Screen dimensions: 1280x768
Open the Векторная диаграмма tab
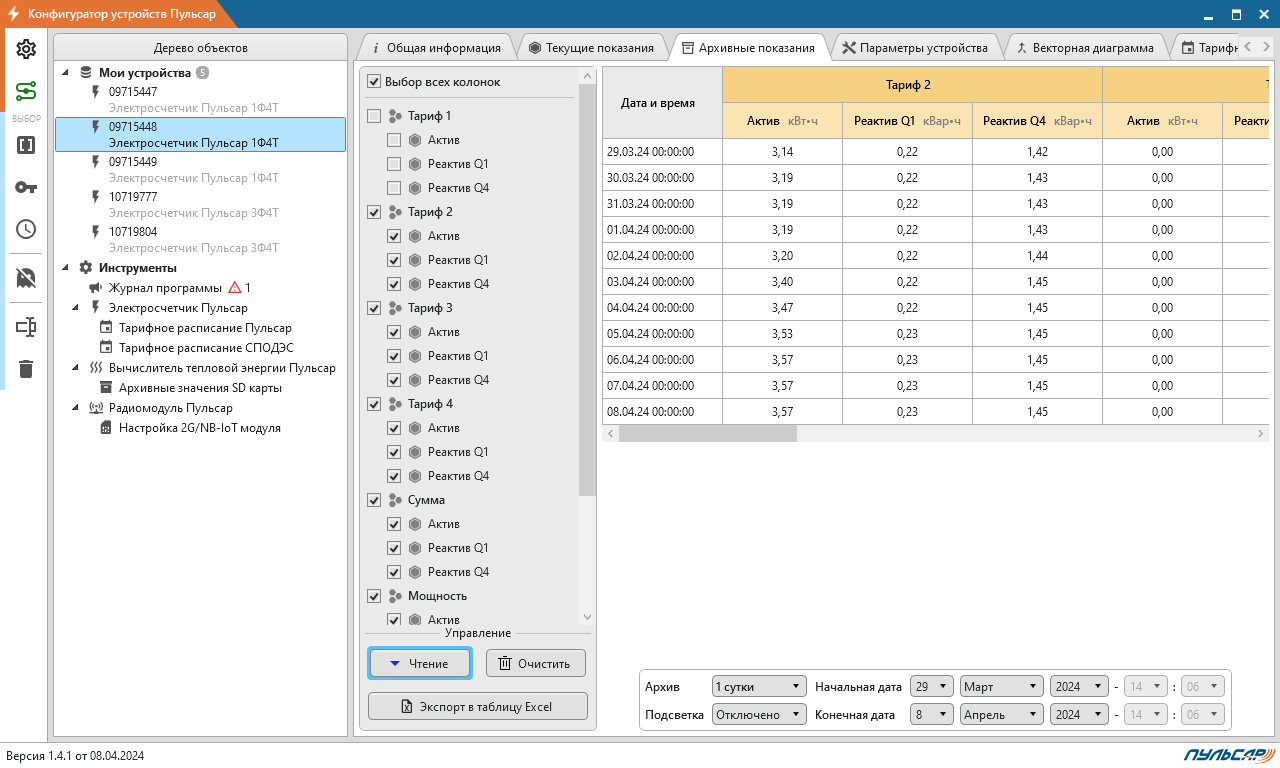click(x=1086, y=48)
